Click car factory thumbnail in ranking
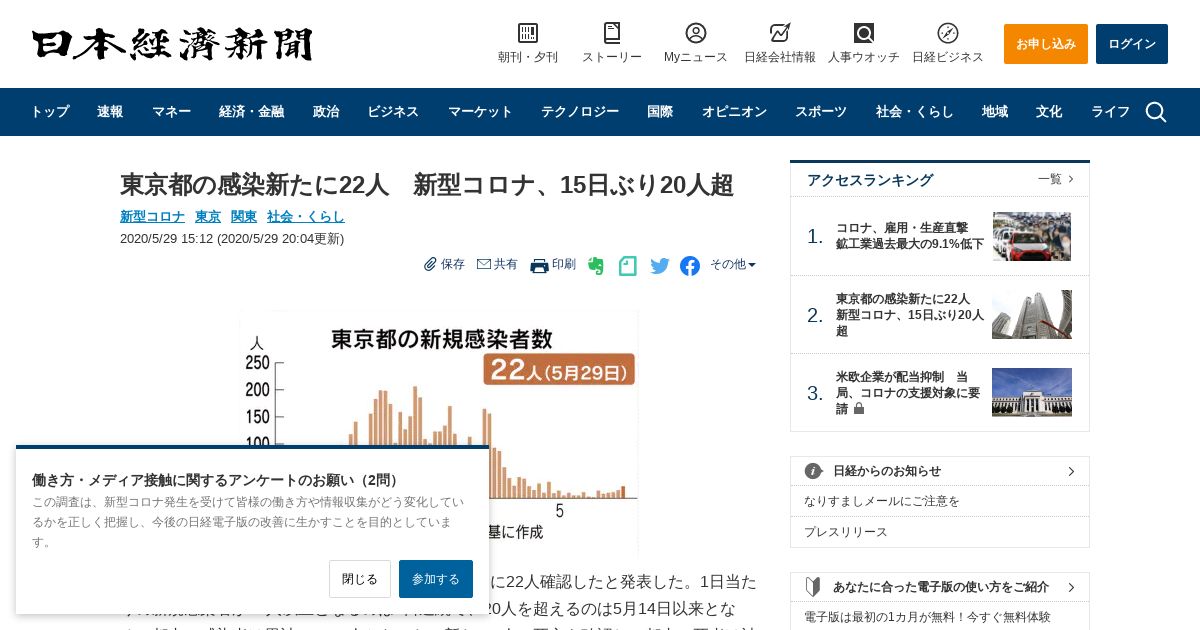Image resolution: width=1200 pixels, height=630 pixels. (1032, 236)
